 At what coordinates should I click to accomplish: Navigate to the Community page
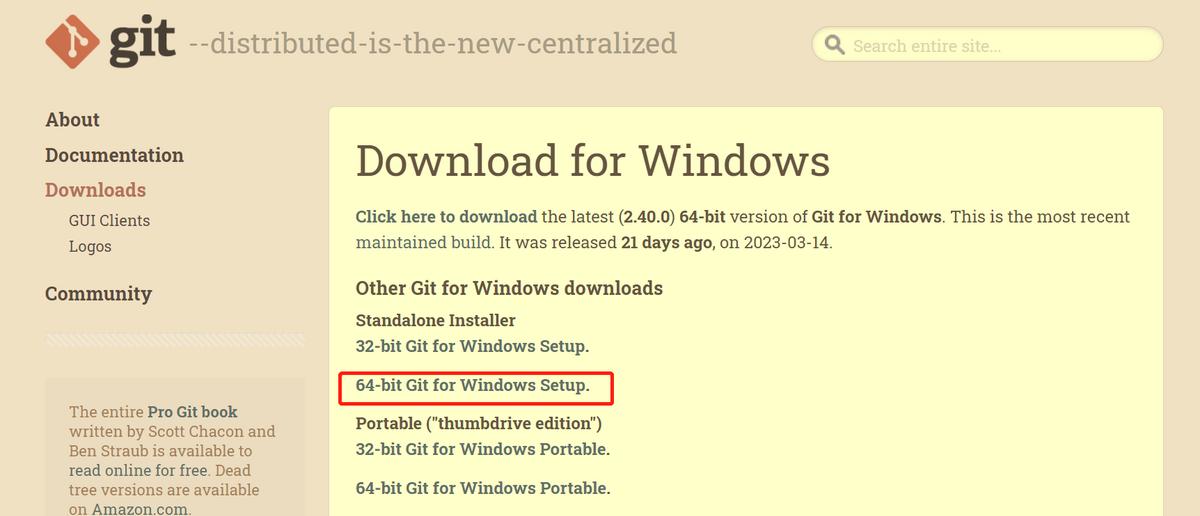click(98, 294)
